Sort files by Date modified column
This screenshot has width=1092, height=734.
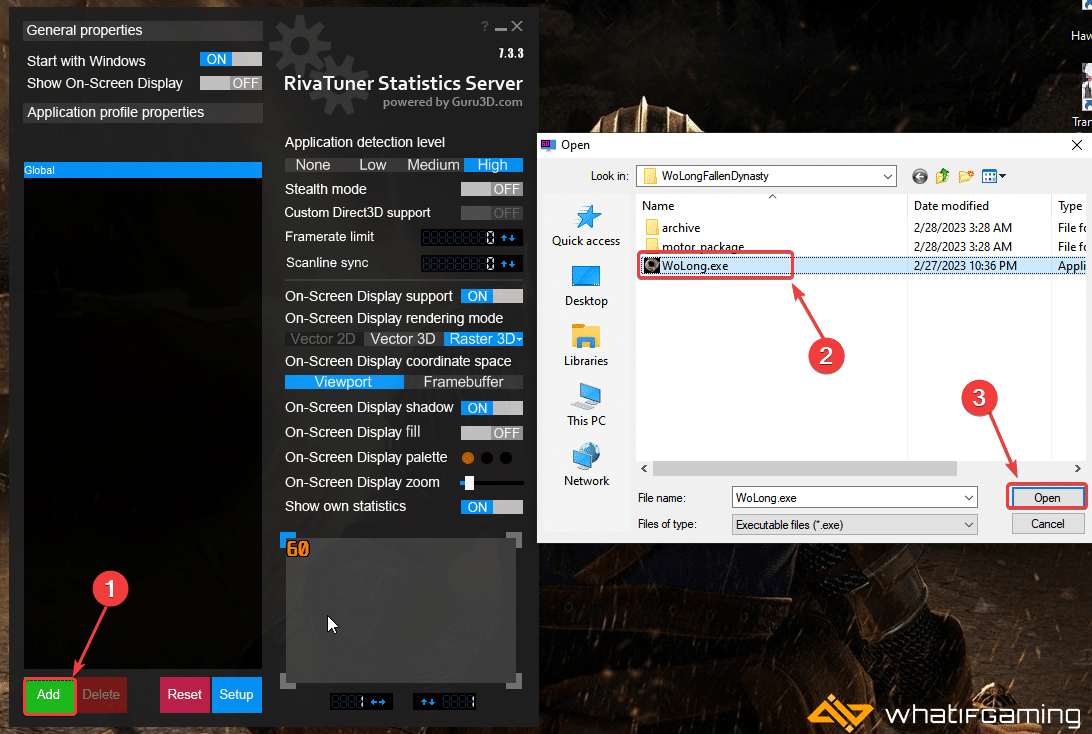tap(978, 206)
